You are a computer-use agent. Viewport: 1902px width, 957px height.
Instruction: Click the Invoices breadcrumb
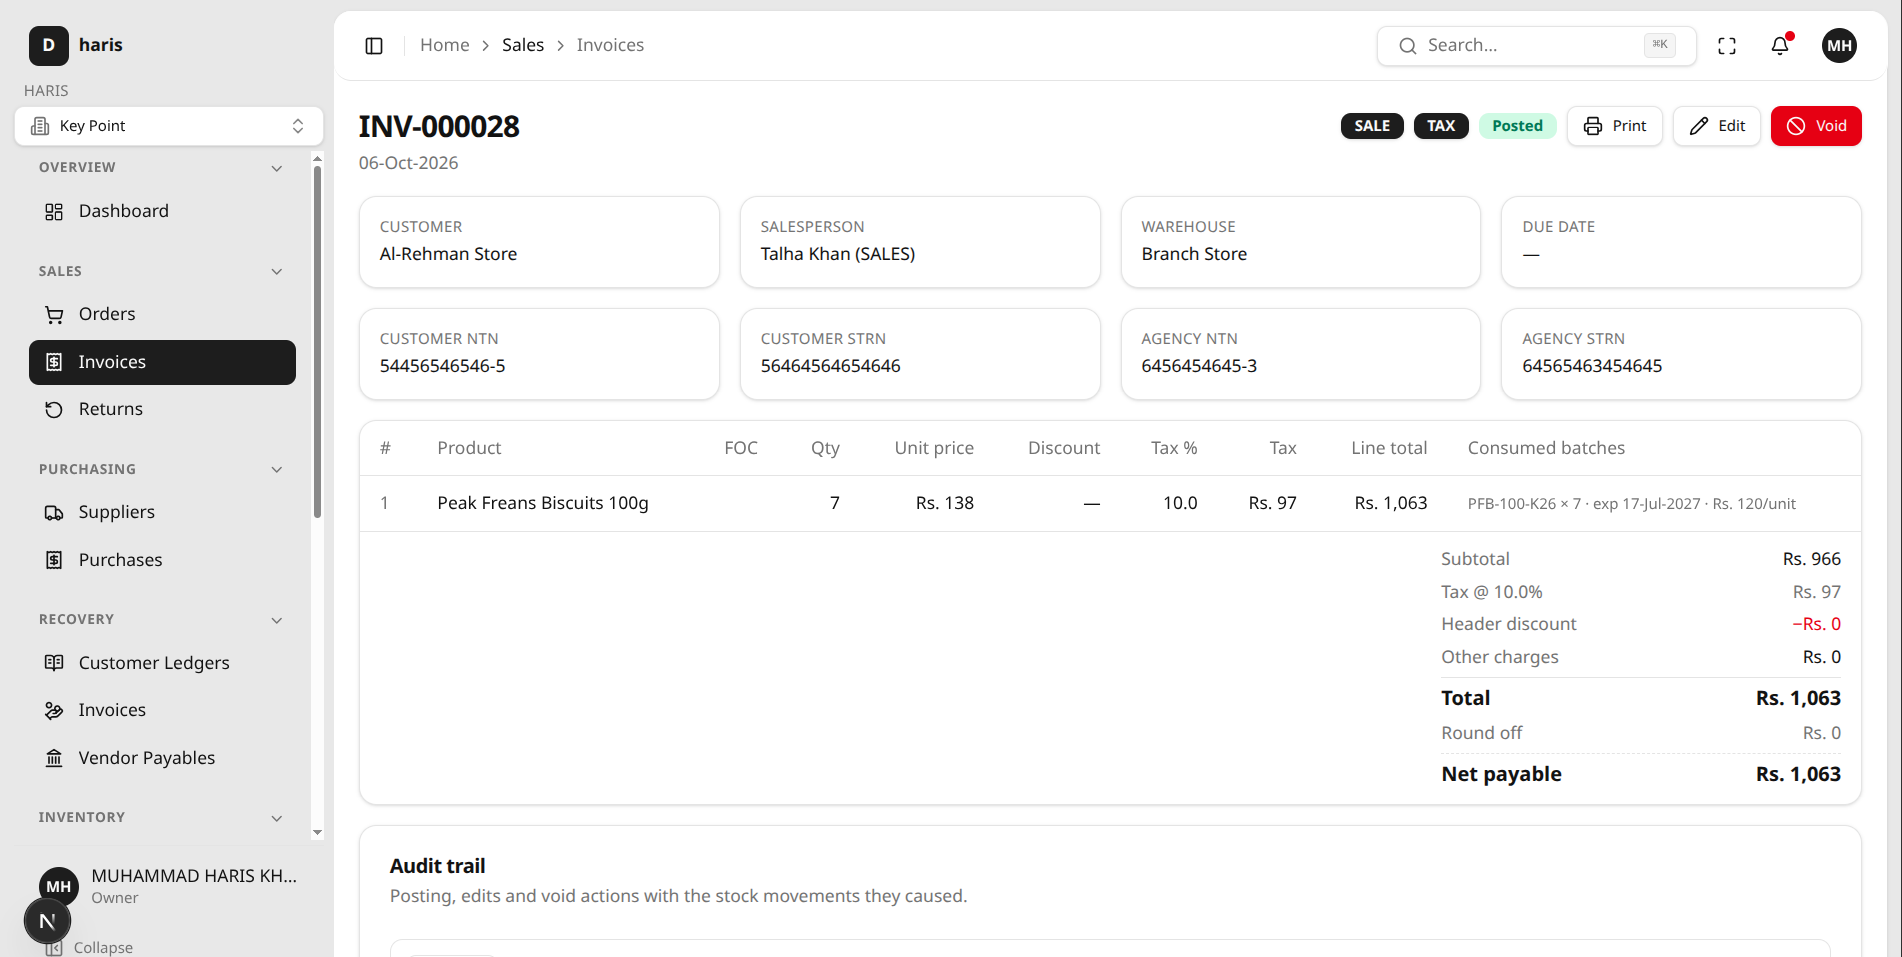point(610,45)
